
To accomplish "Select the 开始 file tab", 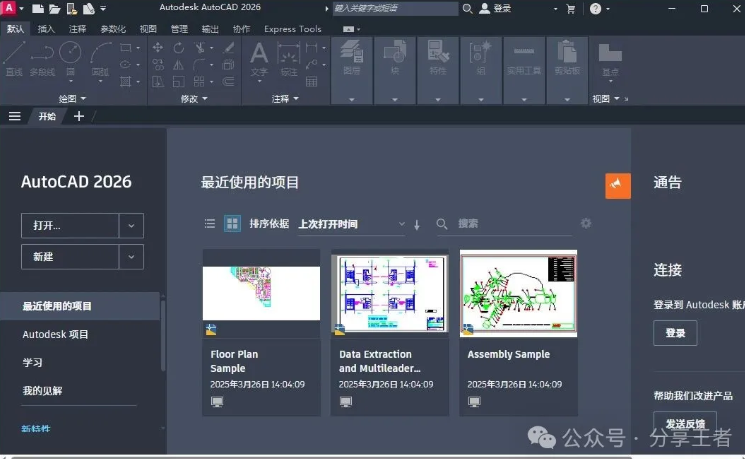I will tap(47, 116).
